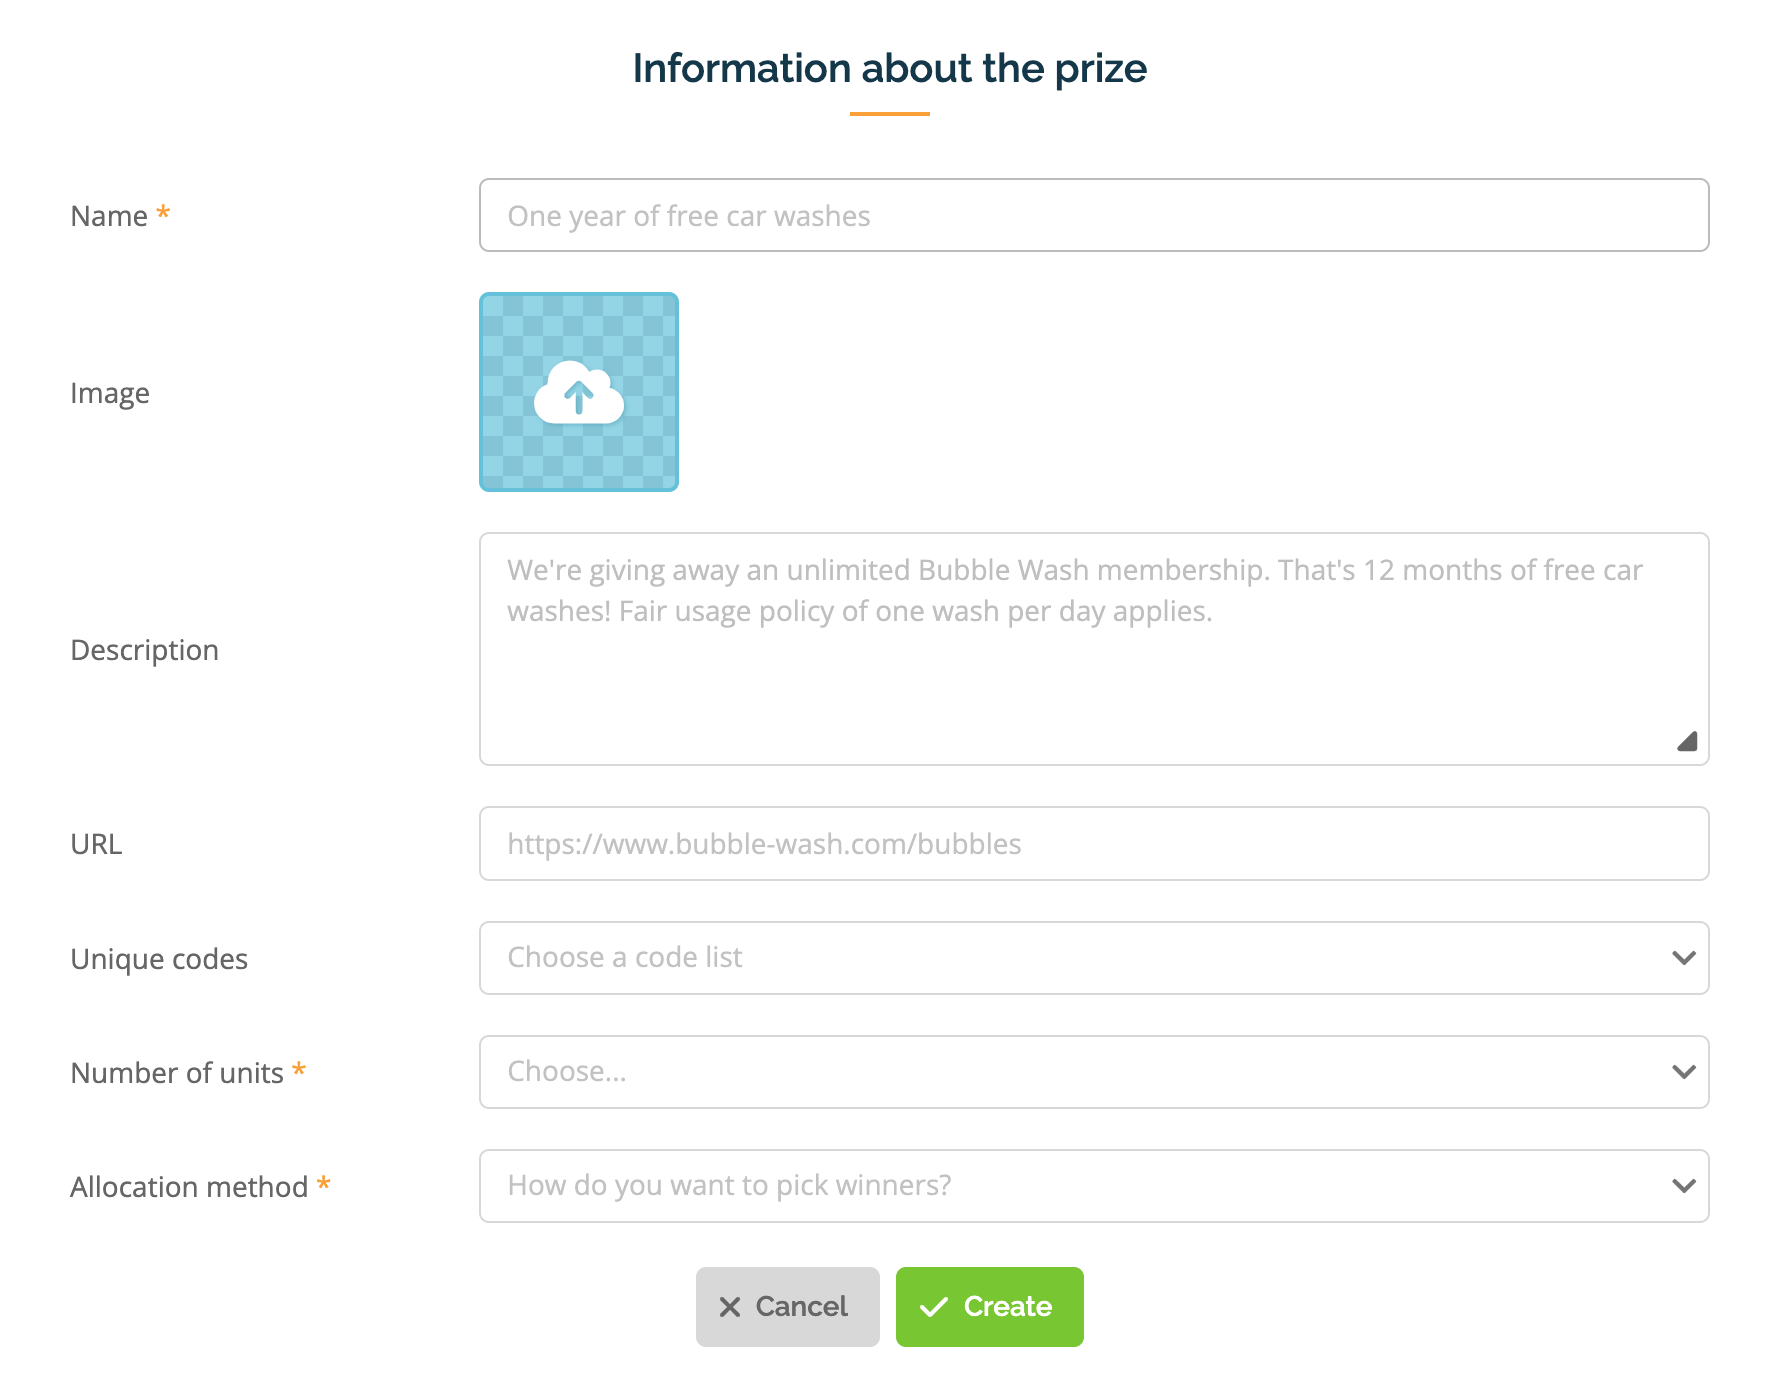Click the Unique codes label
Viewport: 1780px width, 1374px height.
[x=159, y=959]
